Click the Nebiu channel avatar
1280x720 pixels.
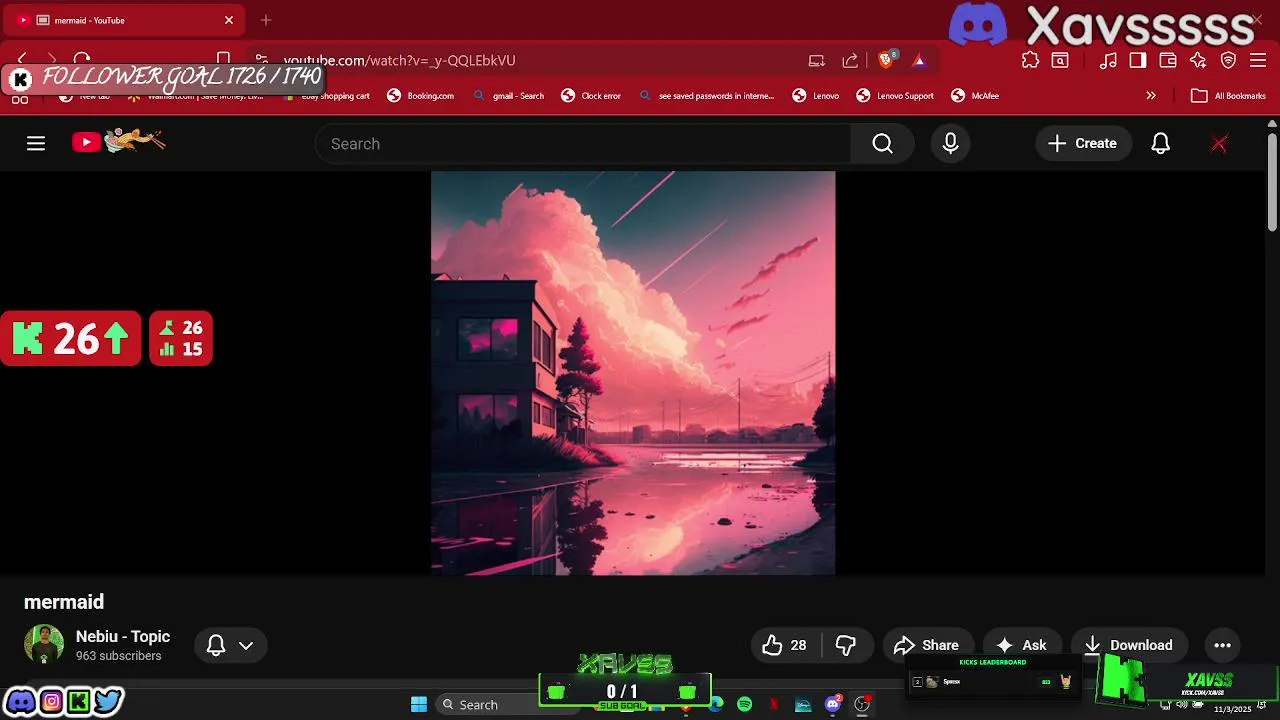[44, 645]
